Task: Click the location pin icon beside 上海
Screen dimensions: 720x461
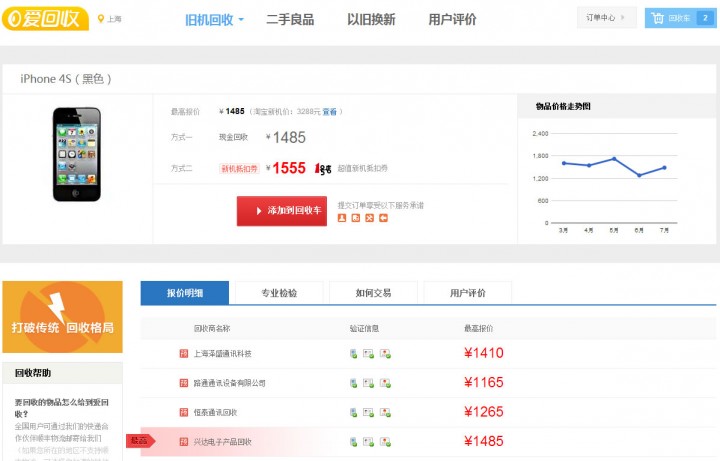Action: [x=101, y=19]
